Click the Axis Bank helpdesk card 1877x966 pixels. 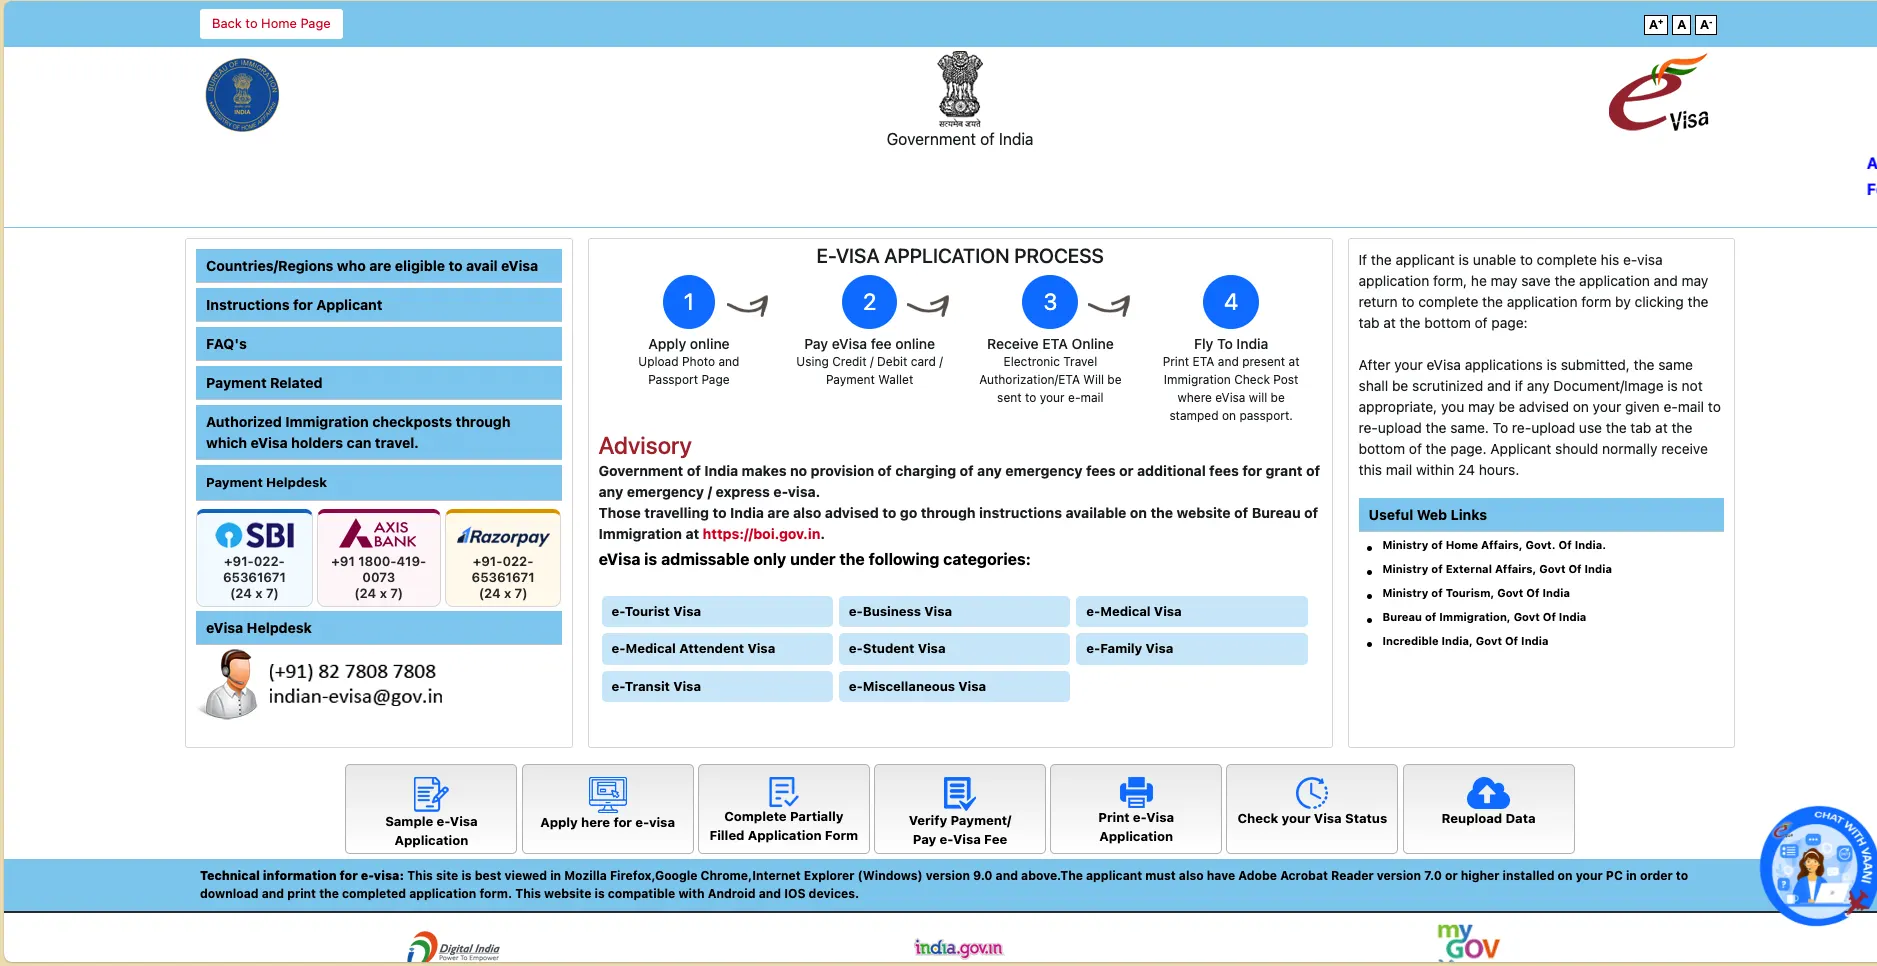379,558
